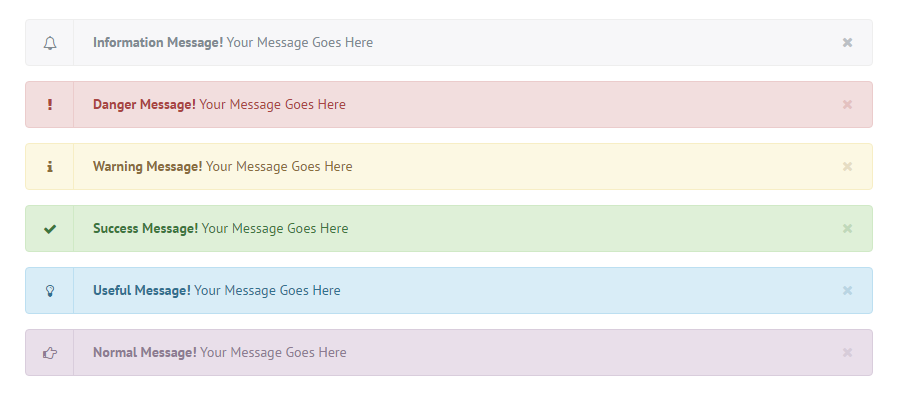The width and height of the screenshot is (902, 398).
Task: Click 'Your Message Goes Here' in green alert
Action: 275,229
